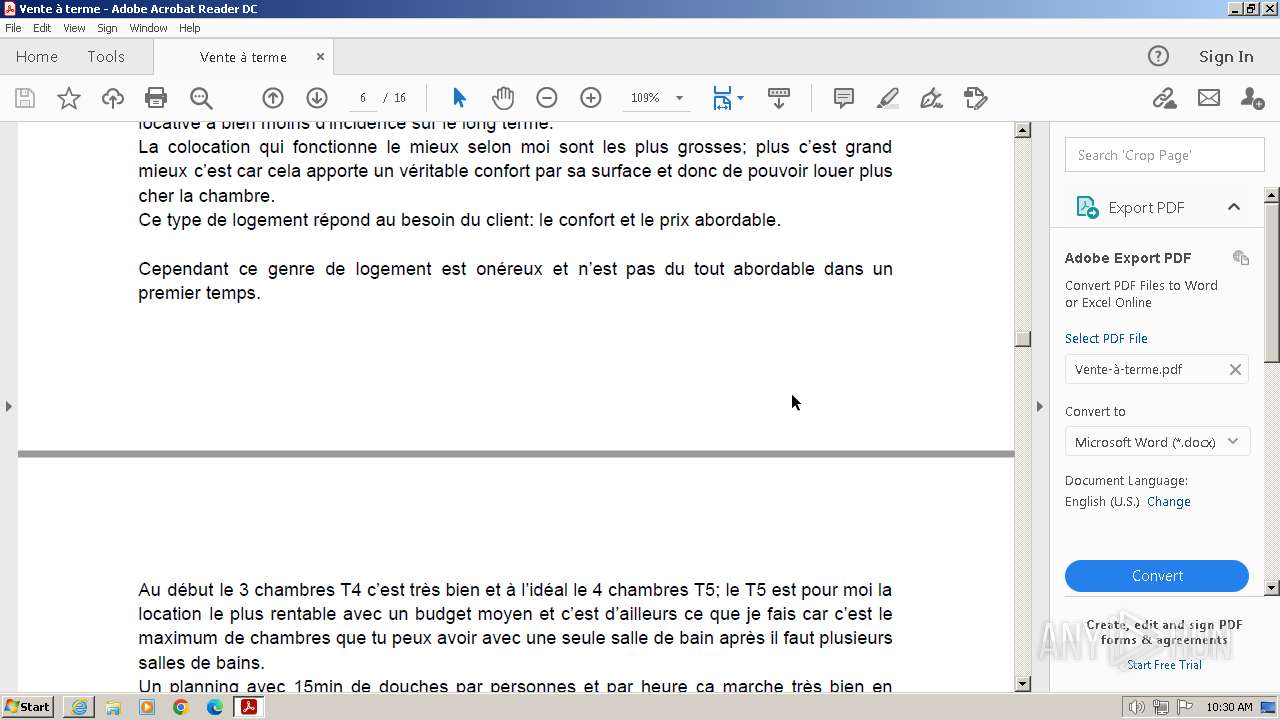Open the Edit menu
The height and width of the screenshot is (720, 1280).
pos(42,28)
